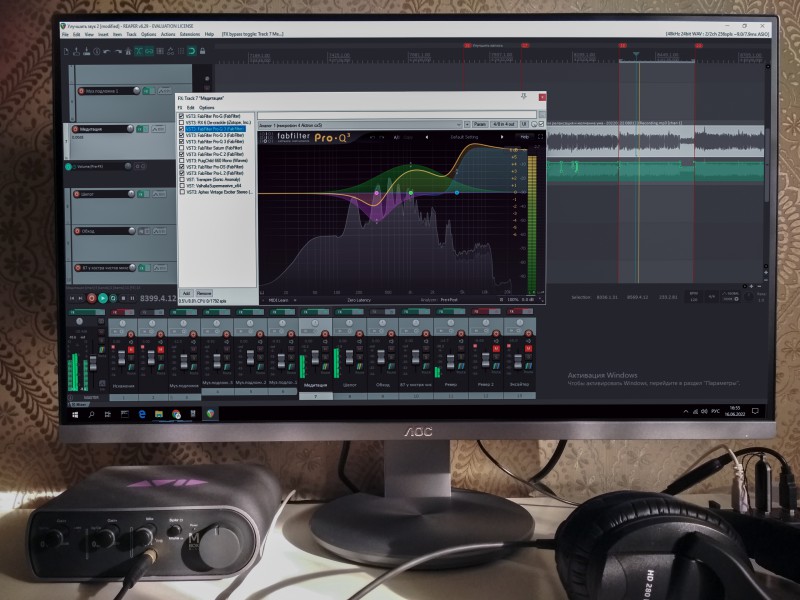Click the Windows Start button
The image size is (800, 600).
75,415
